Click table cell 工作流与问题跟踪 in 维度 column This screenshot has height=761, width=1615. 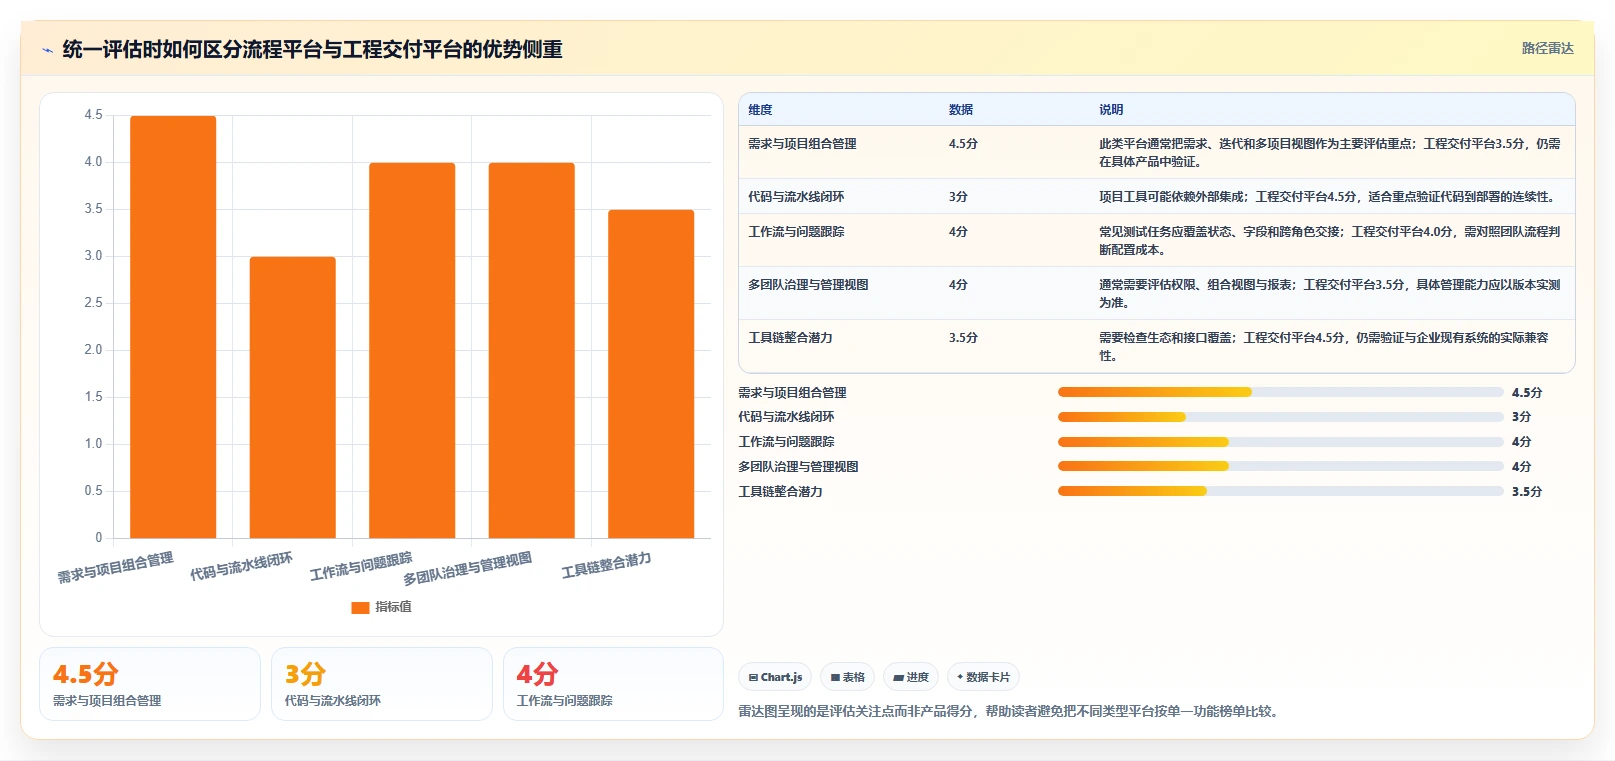(796, 232)
